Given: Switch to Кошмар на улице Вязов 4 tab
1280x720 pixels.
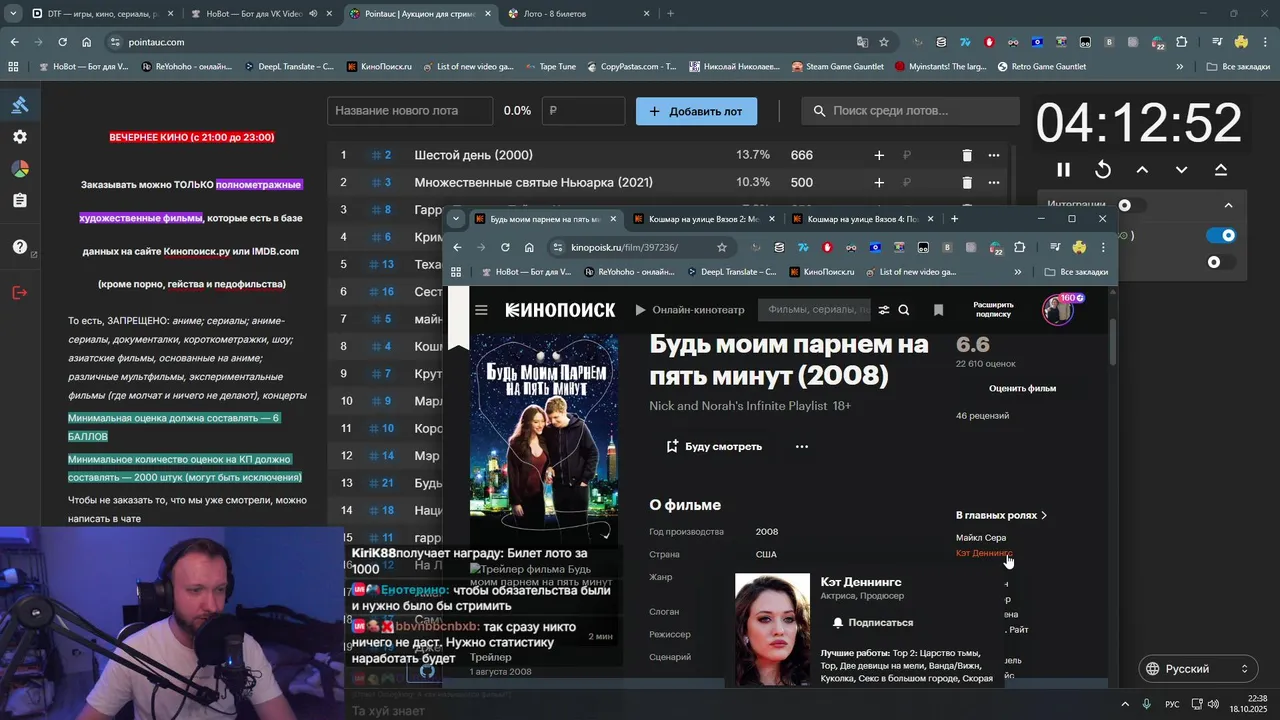Looking at the screenshot, I should click(x=864, y=218).
